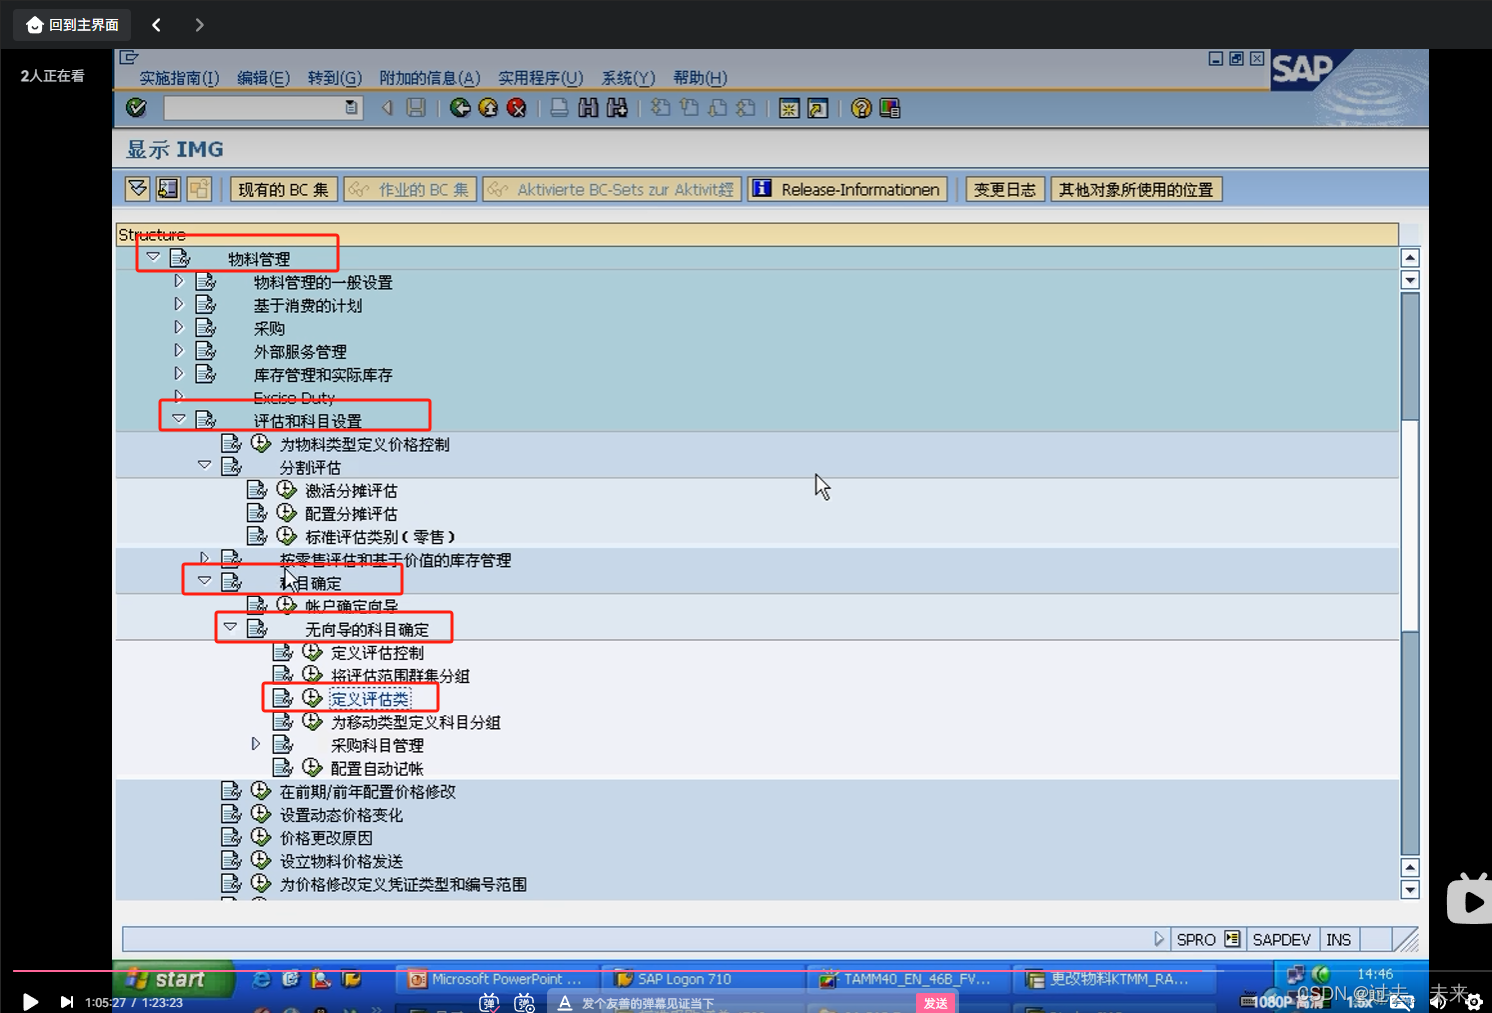This screenshot has height=1013, width=1492.
Task: Click the Last Page icon in toolbar
Action: coord(746,108)
